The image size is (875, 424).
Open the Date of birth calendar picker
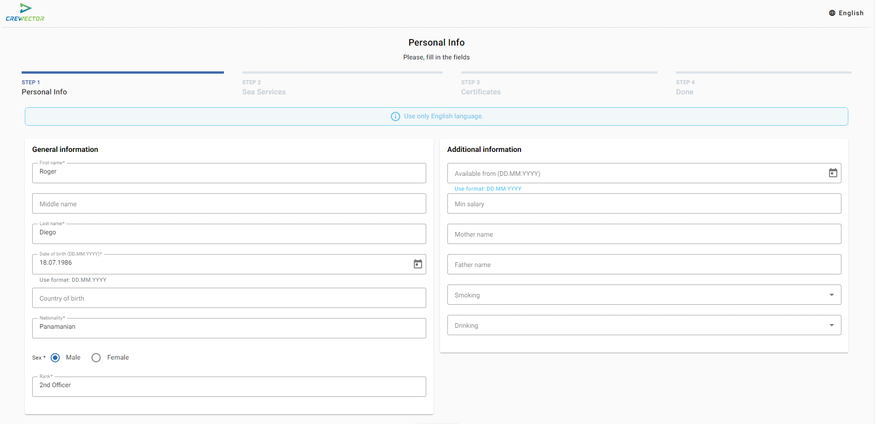[x=418, y=264]
